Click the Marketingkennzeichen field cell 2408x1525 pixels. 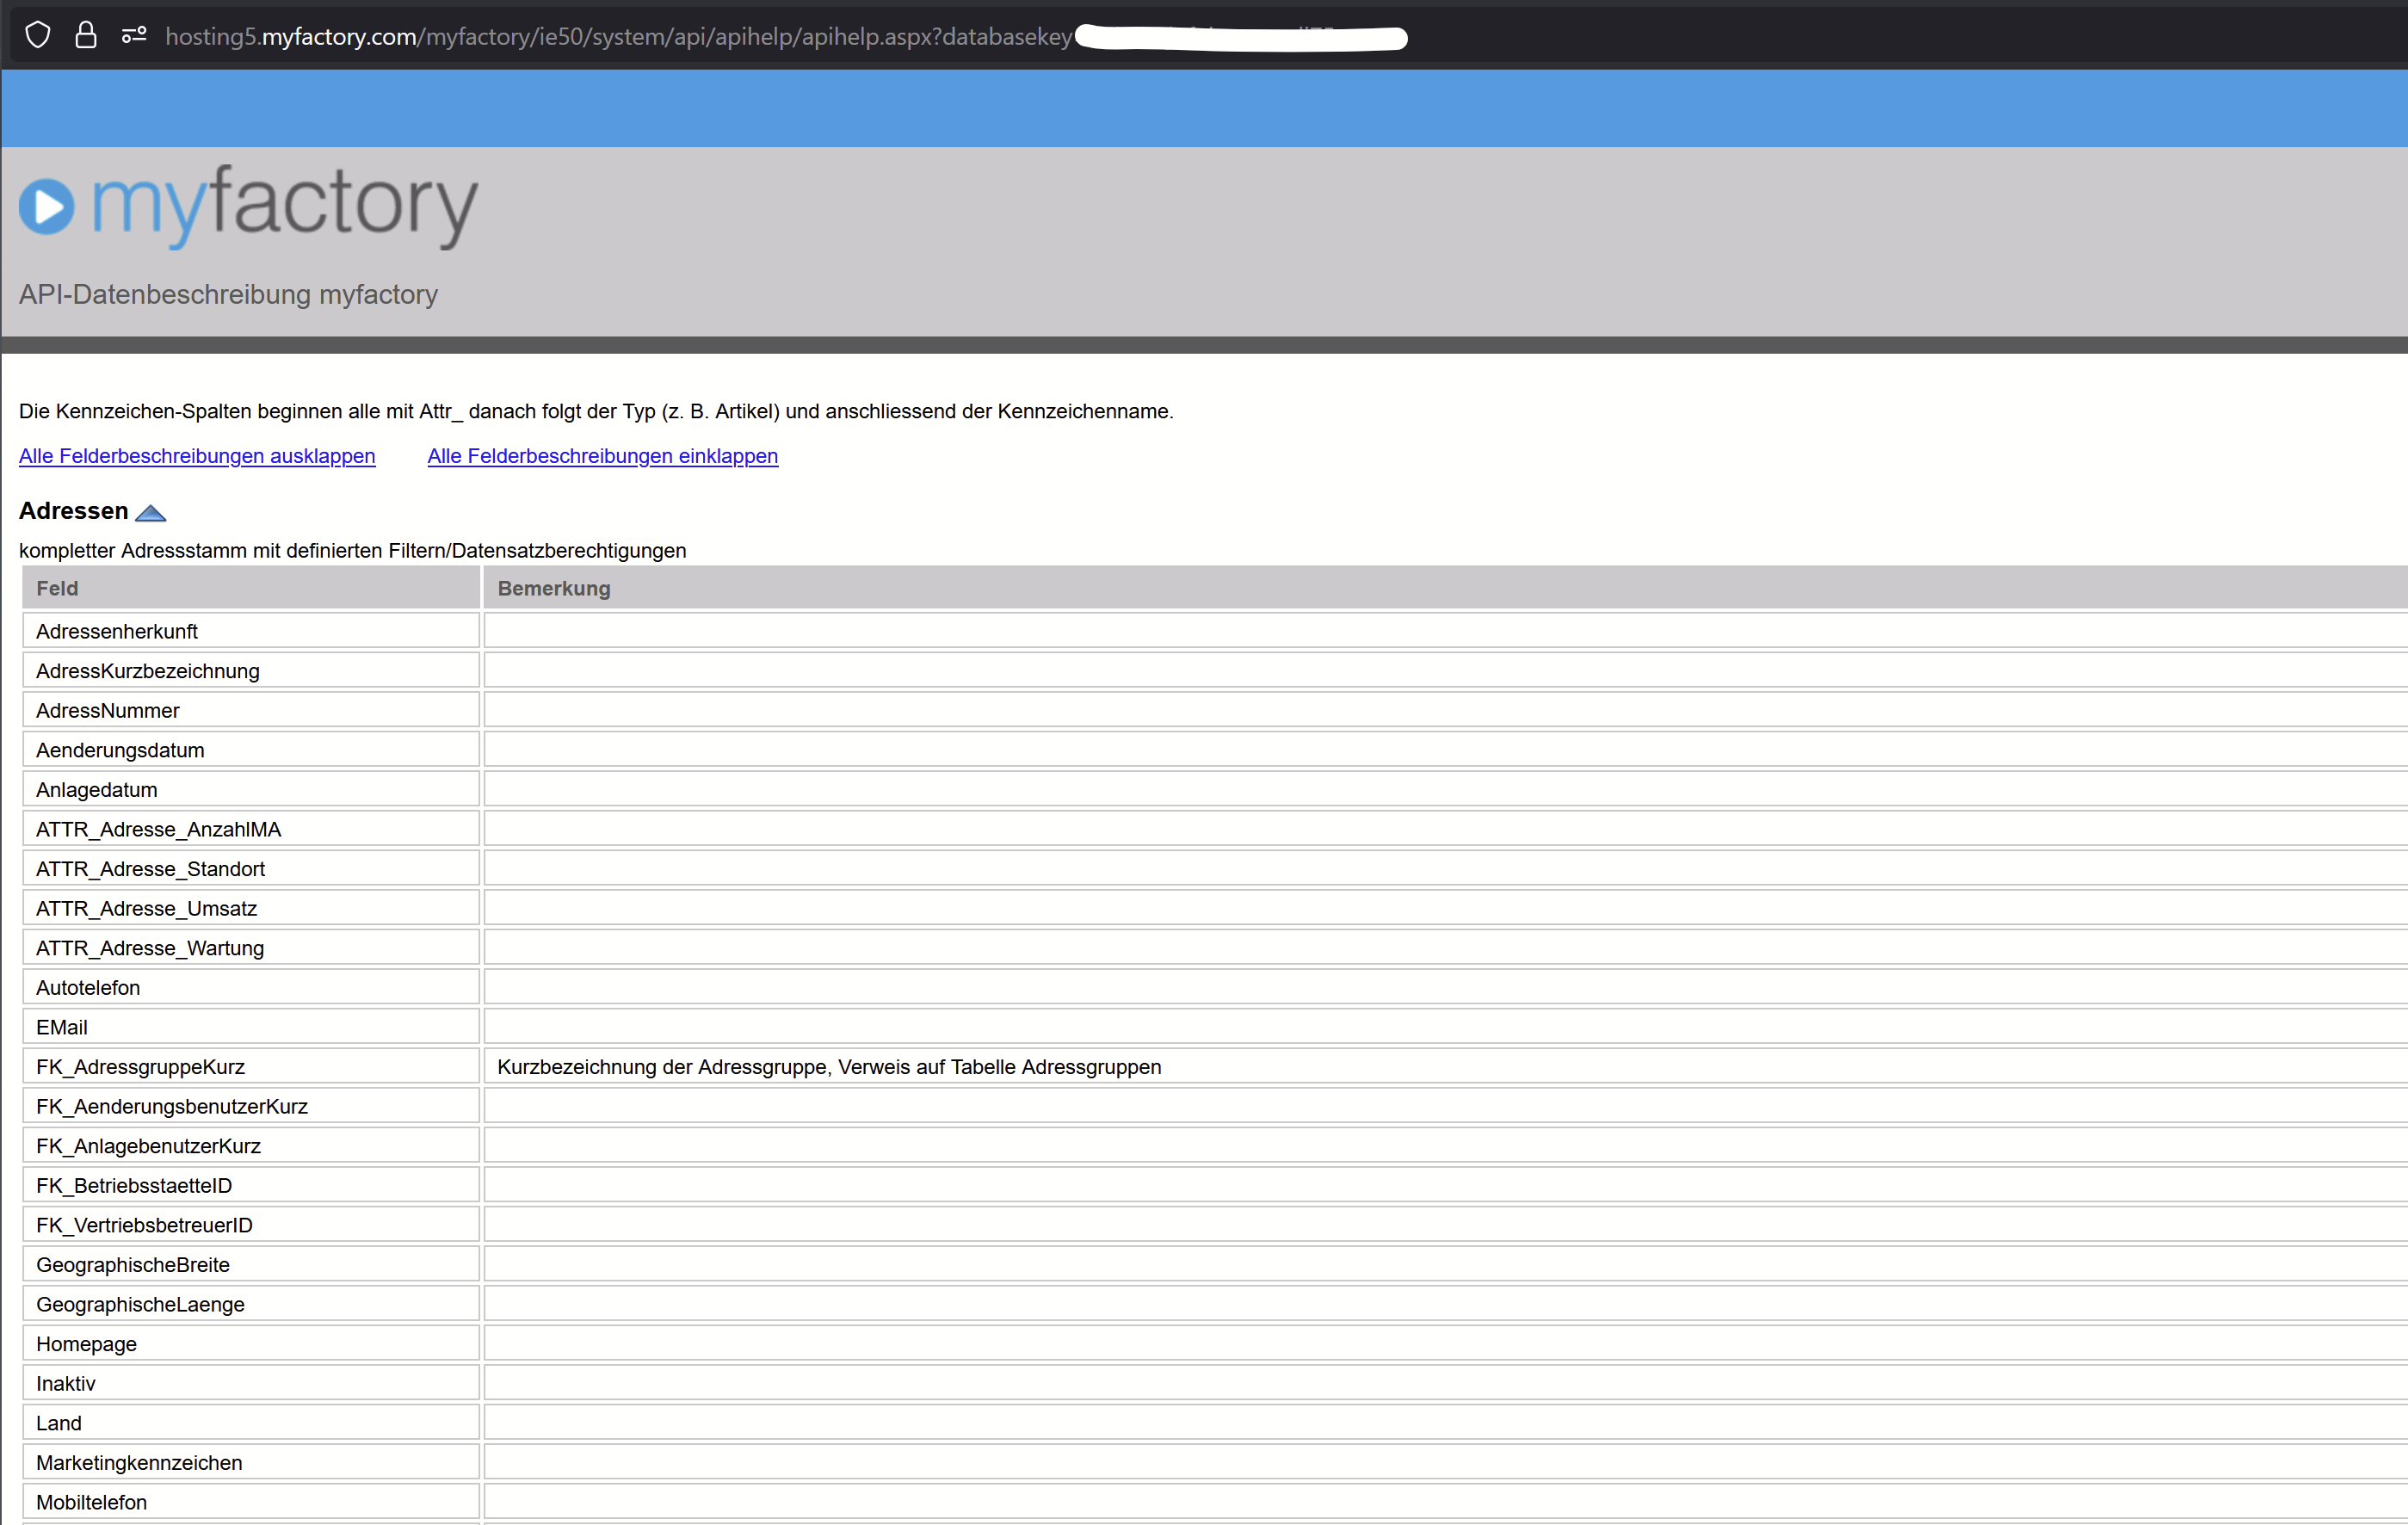point(139,1462)
